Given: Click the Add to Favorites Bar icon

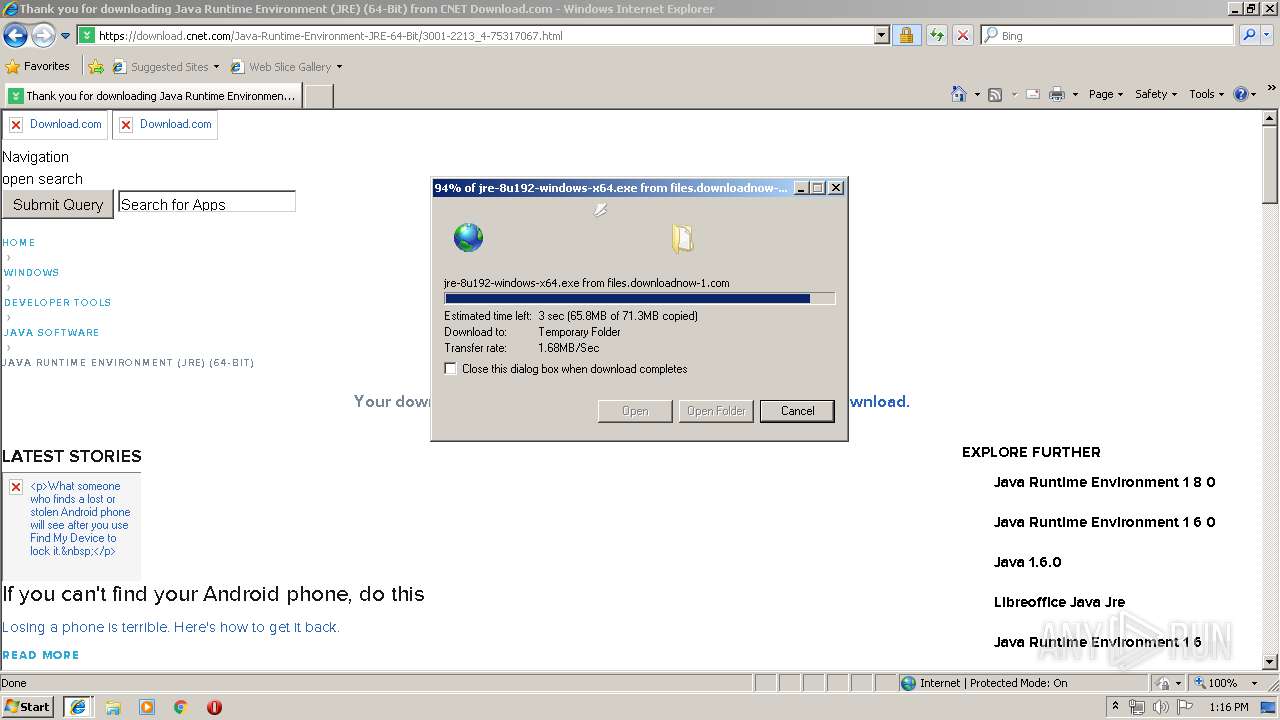Looking at the screenshot, I should 96,67.
